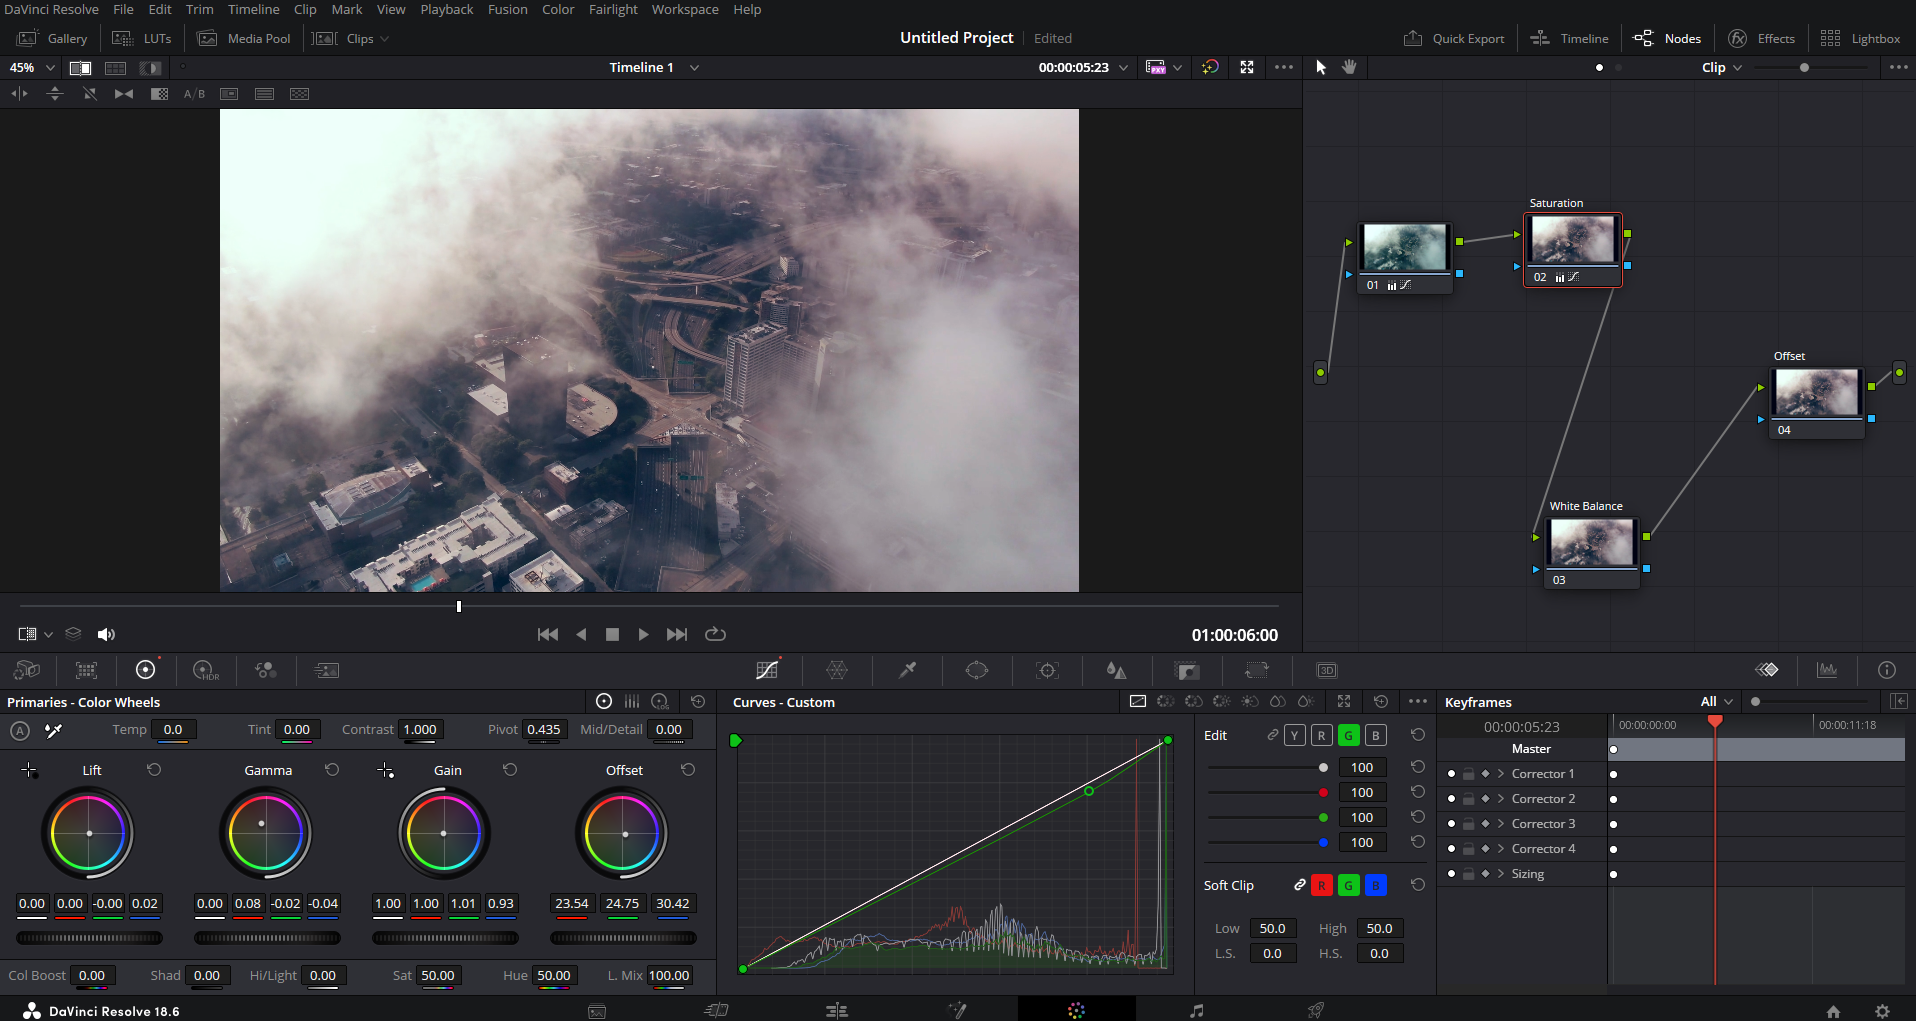This screenshot has width=1916, height=1021.
Task: Select the Qualifier eyedropper tool
Action: tap(908, 670)
